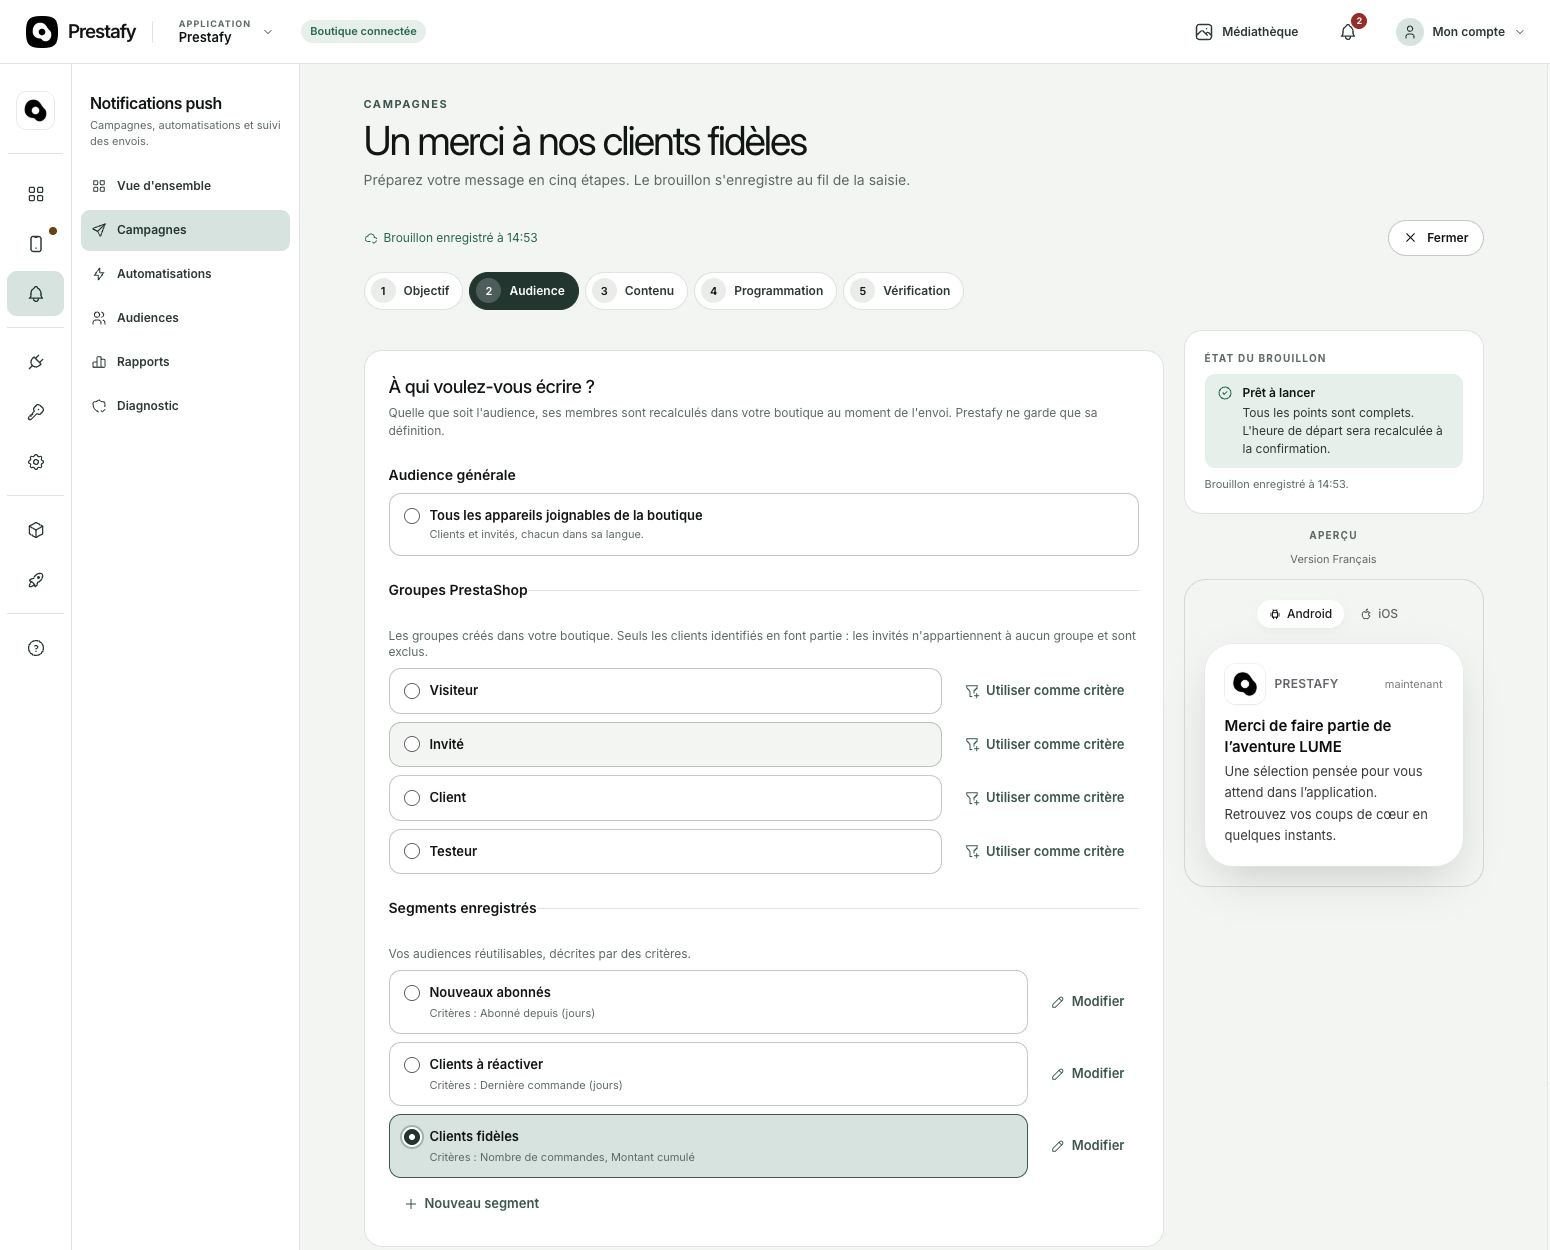Click the Prestafy logo in the top bar
This screenshot has width=1550, height=1250.
(x=81, y=32)
